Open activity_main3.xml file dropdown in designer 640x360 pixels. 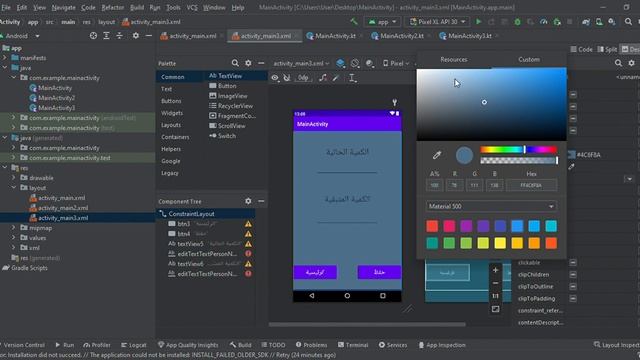pyautogui.click(x=301, y=63)
